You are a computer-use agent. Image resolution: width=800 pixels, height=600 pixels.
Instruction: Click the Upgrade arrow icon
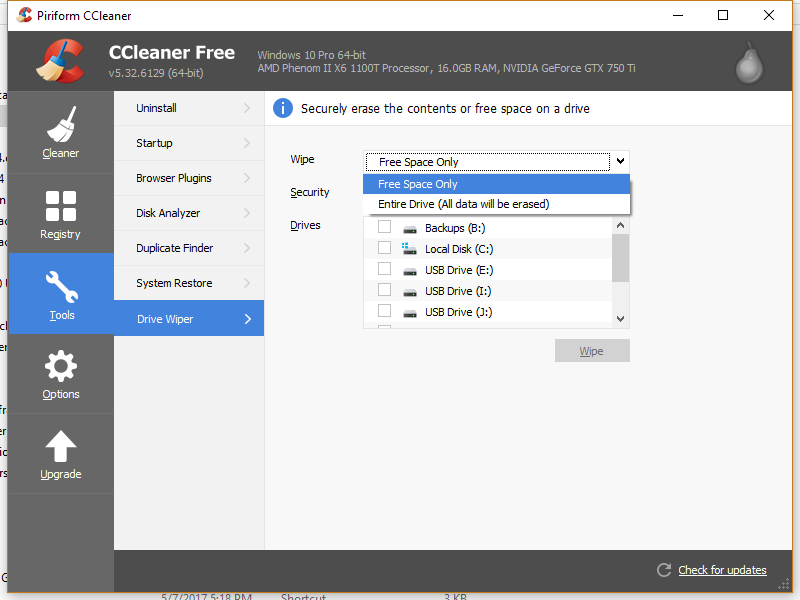pos(61,446)
